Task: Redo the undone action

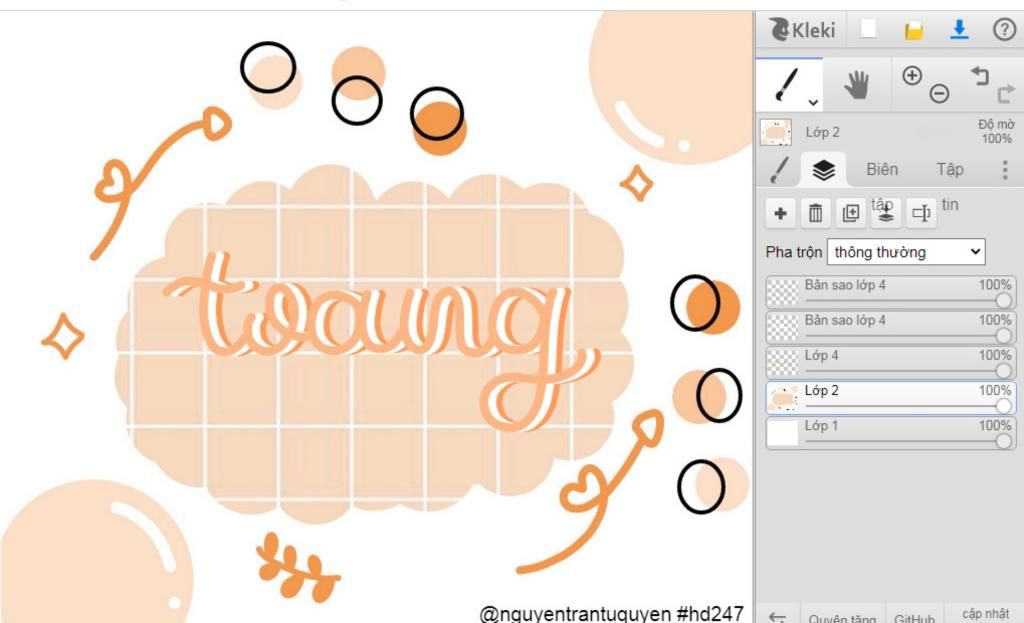Action: (x=1006, y=94)
